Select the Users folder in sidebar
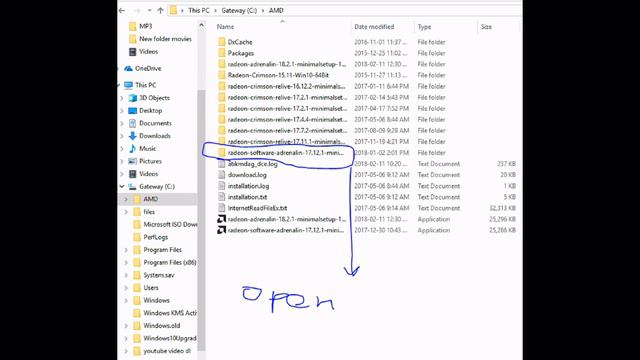 151,288
